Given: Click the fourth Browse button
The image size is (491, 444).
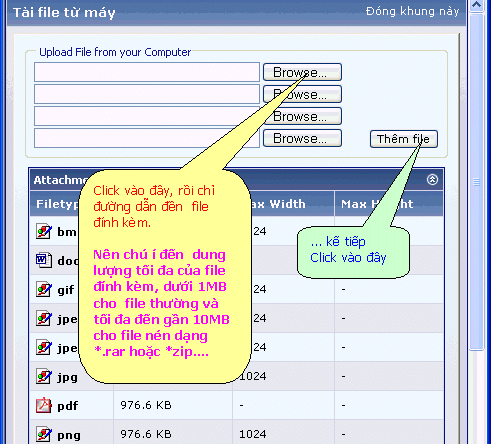Looking at the screenshot, I should [x=302, y=138].
